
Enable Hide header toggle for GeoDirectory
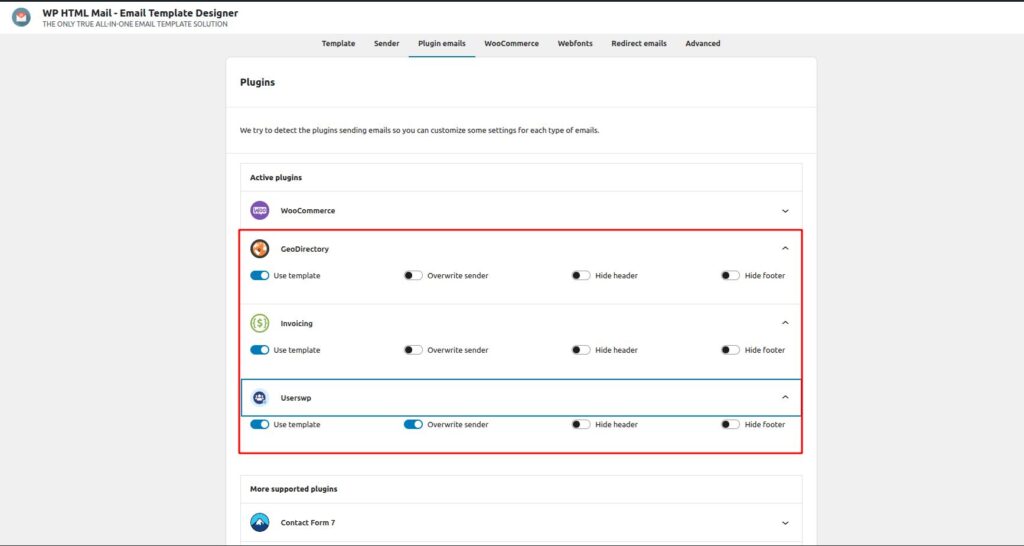click(x=581, y=275)
